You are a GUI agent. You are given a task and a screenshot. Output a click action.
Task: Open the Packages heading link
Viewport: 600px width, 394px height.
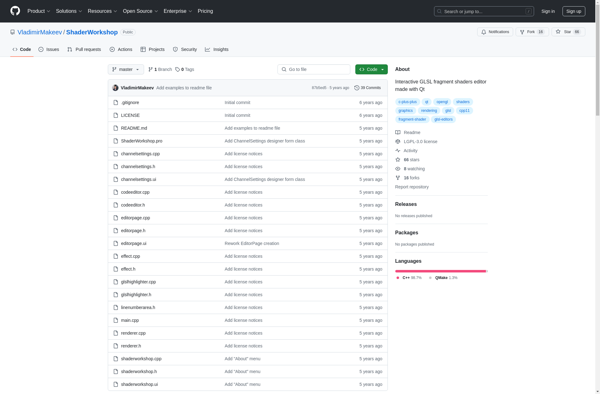[x=406, y=233]
